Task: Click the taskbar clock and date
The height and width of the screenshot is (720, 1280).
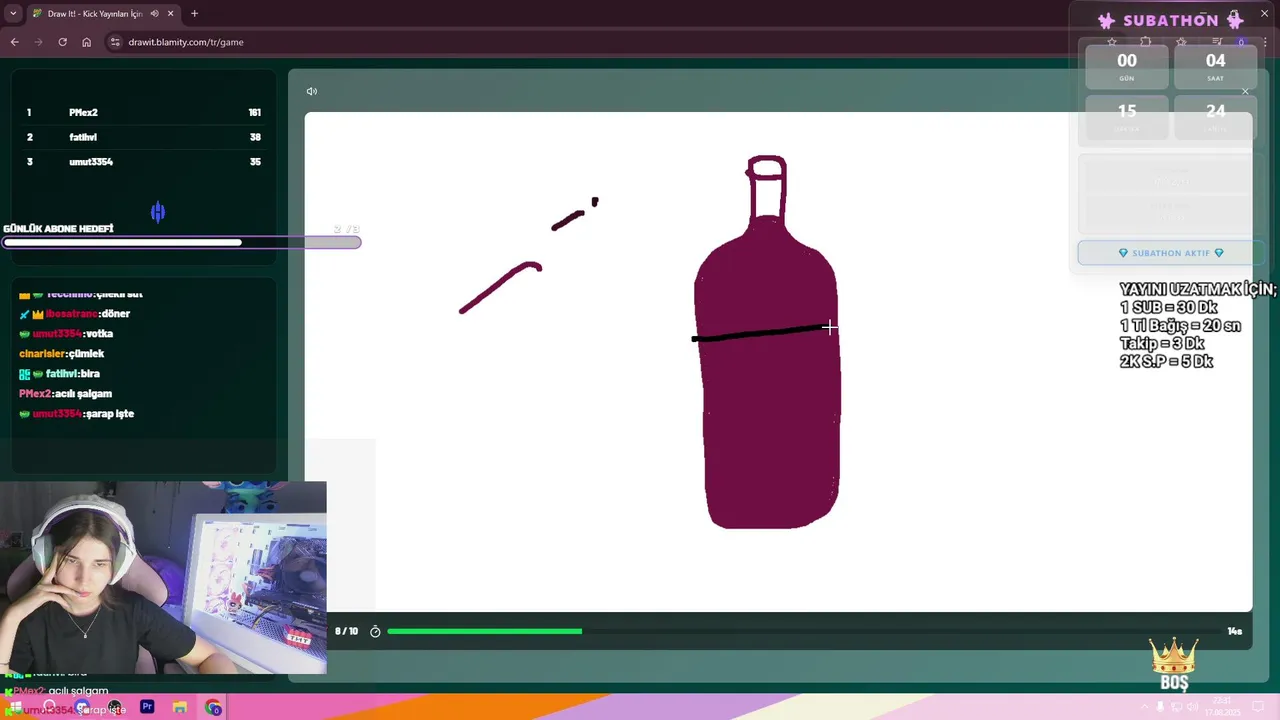Action: (1222, 707)
